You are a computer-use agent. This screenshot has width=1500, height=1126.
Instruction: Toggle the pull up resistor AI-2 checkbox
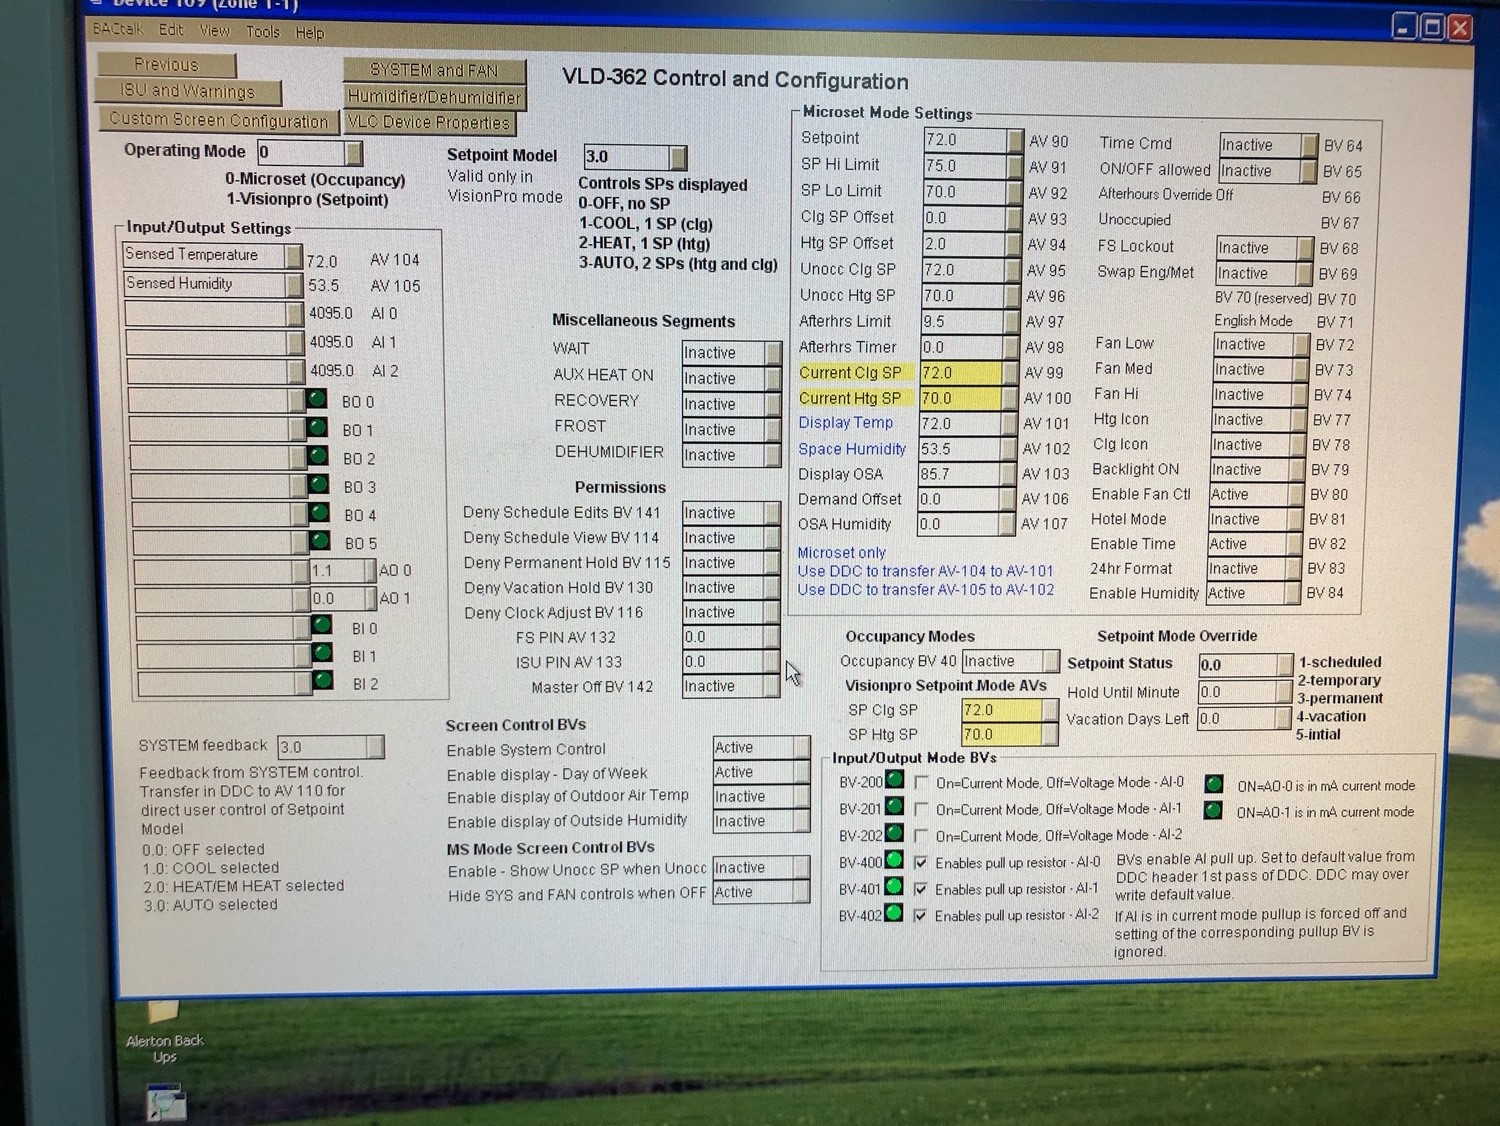920,915
